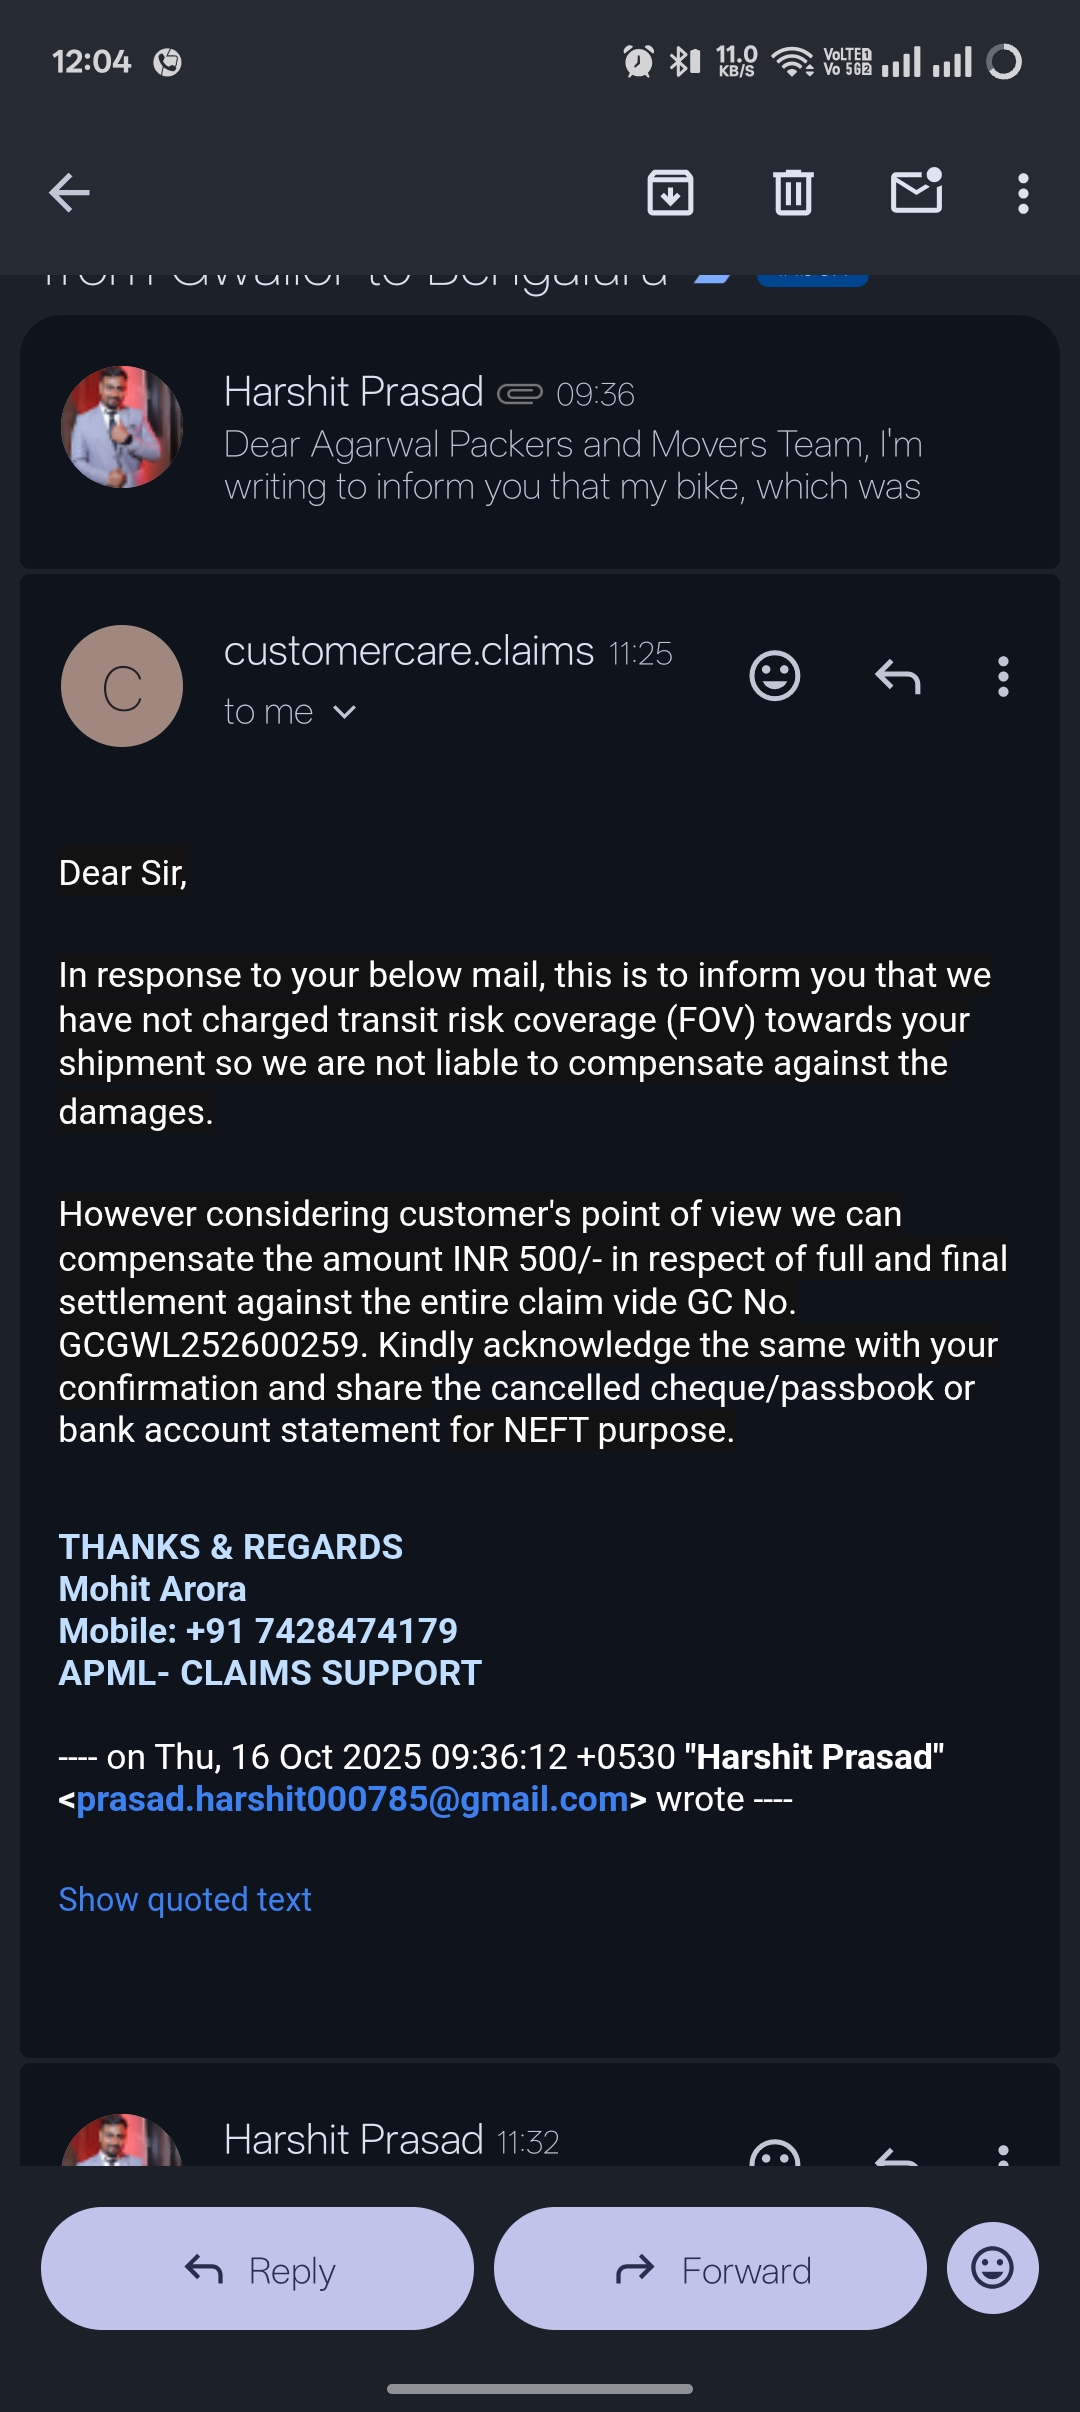Add emoji reaction to customercare.claims message

point(775,677)
